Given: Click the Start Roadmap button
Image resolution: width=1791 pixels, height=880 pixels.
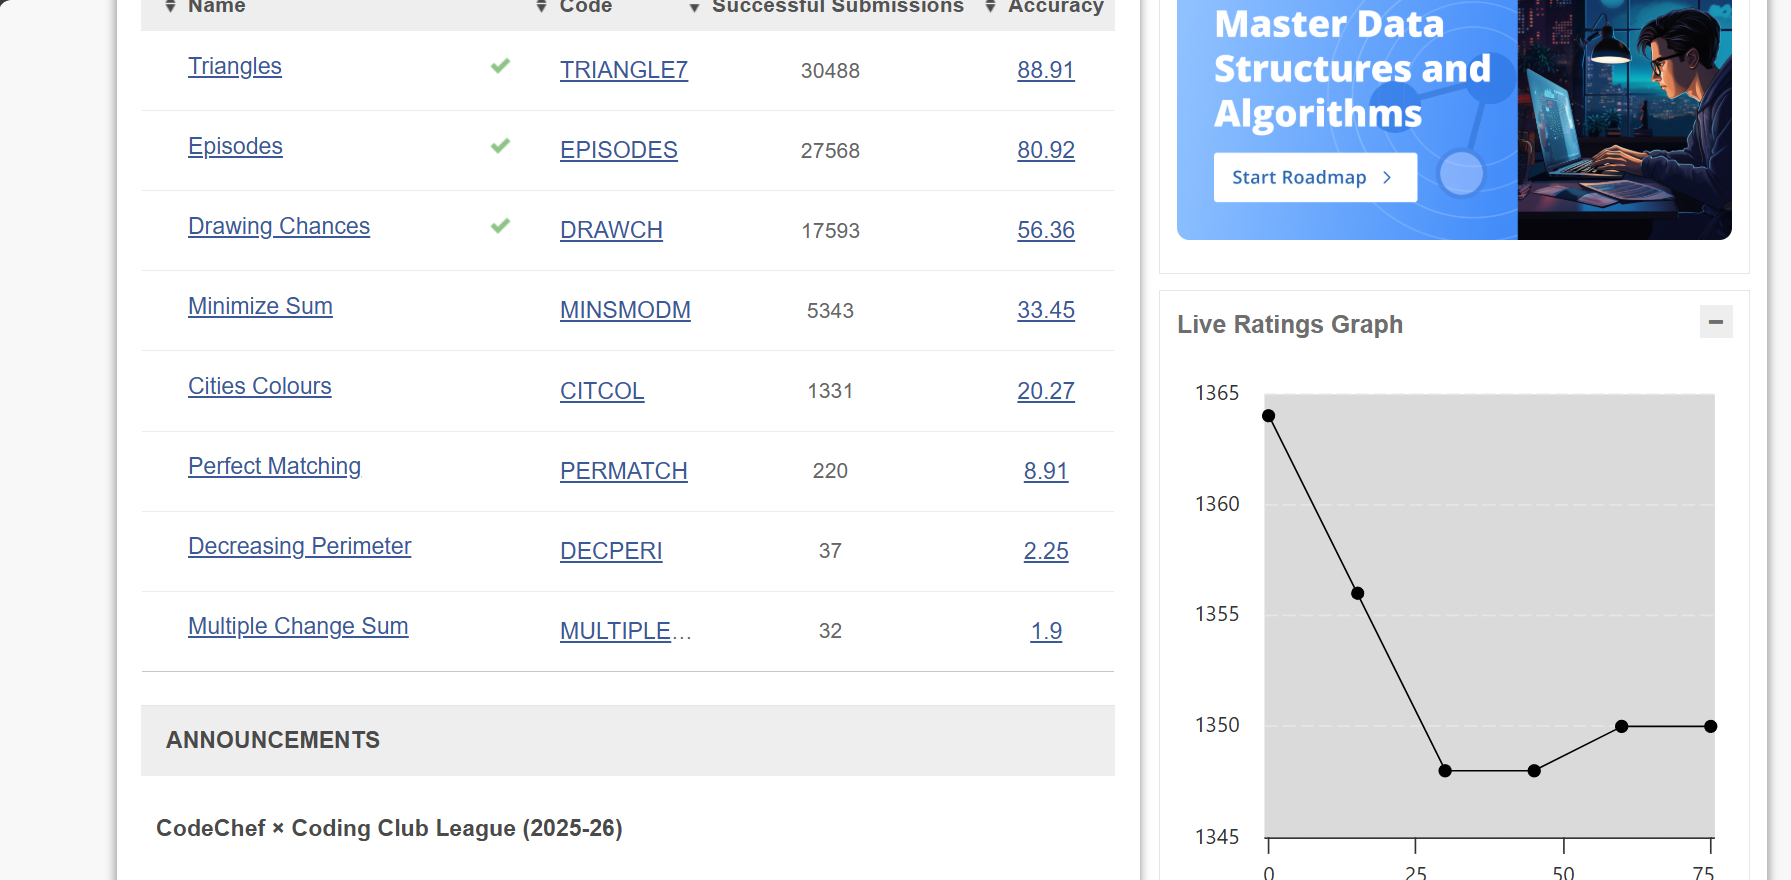Looking at the screenshot, I should click(1315, 177).
